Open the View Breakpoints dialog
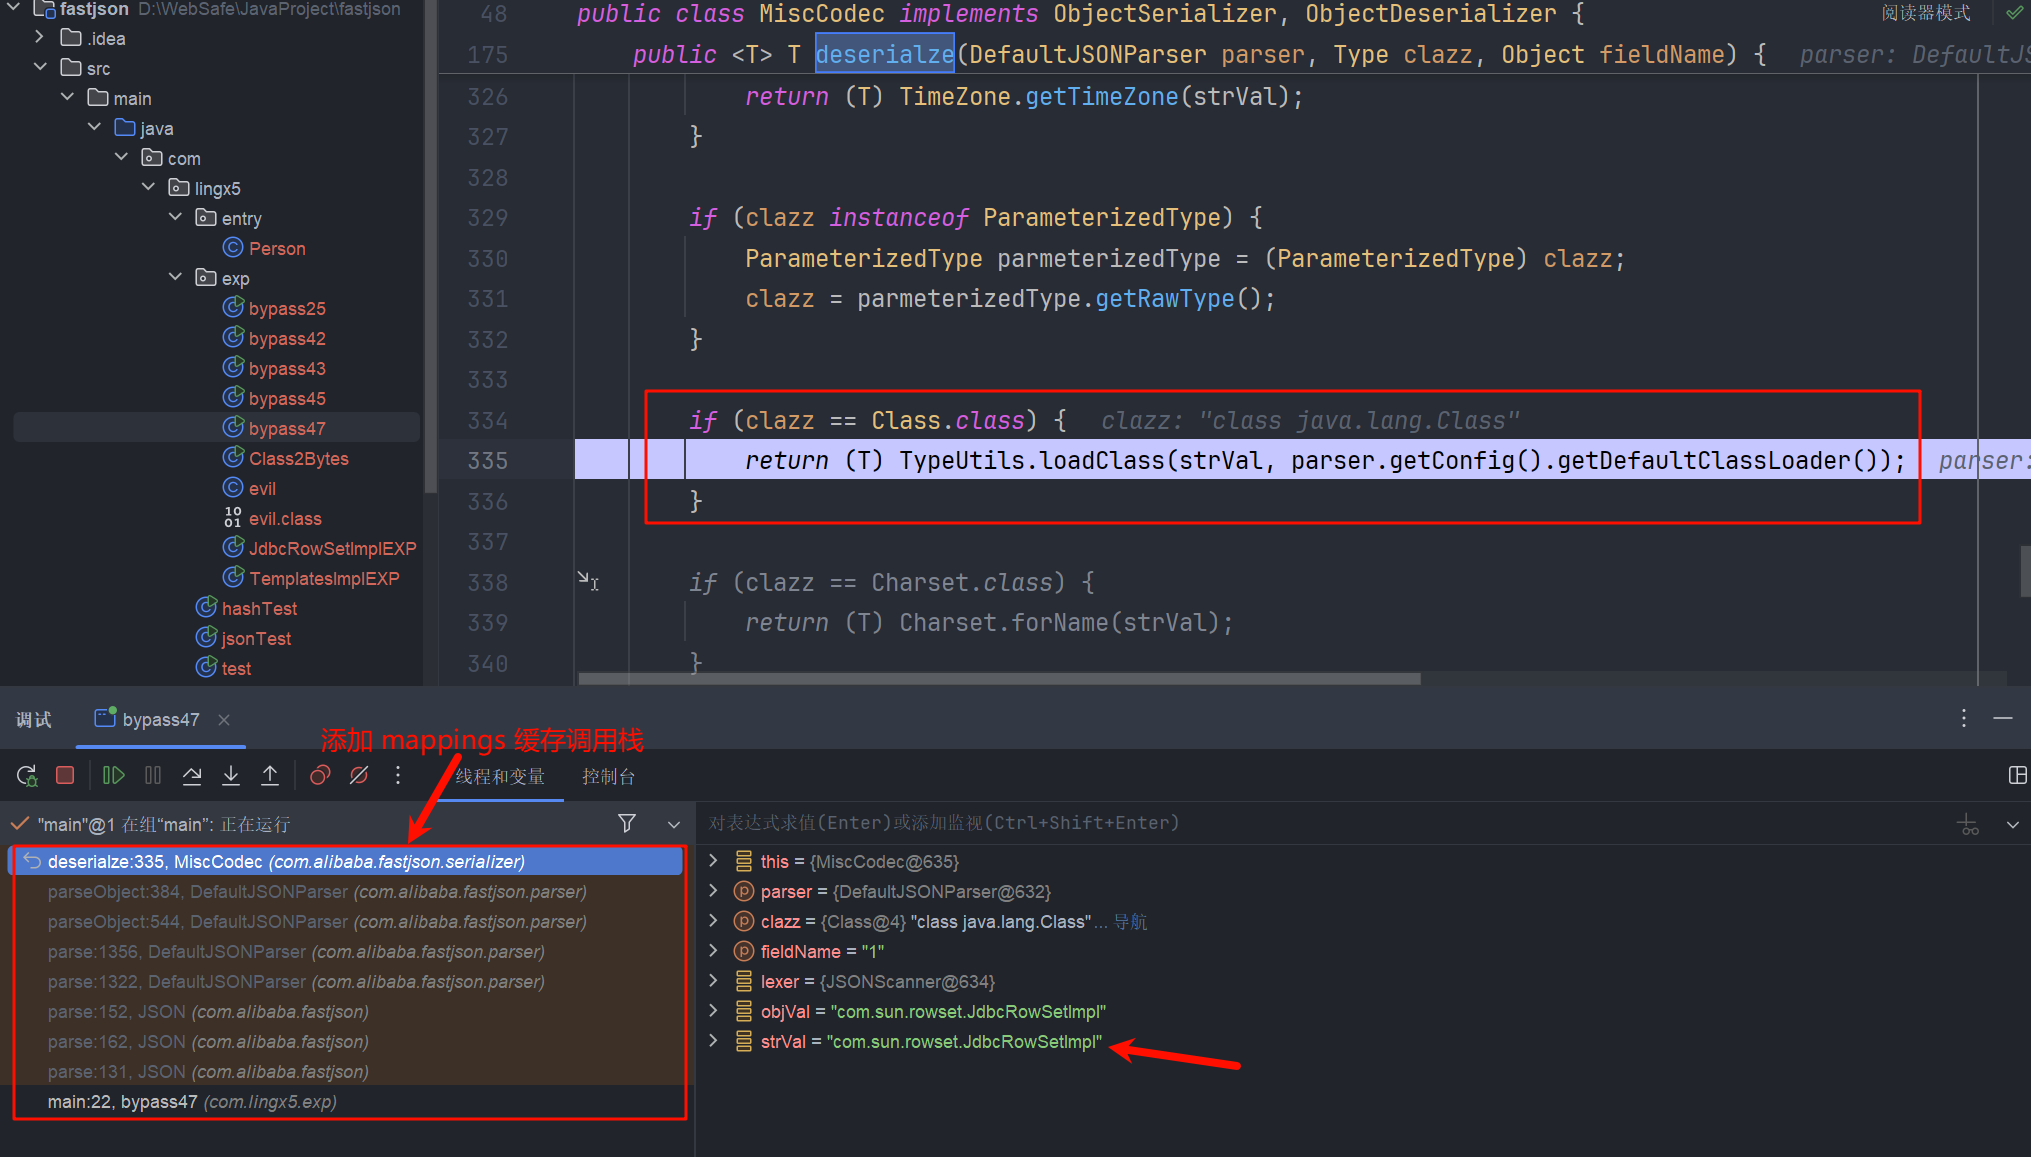The image size is (2031, 1157). pos(320,776)
